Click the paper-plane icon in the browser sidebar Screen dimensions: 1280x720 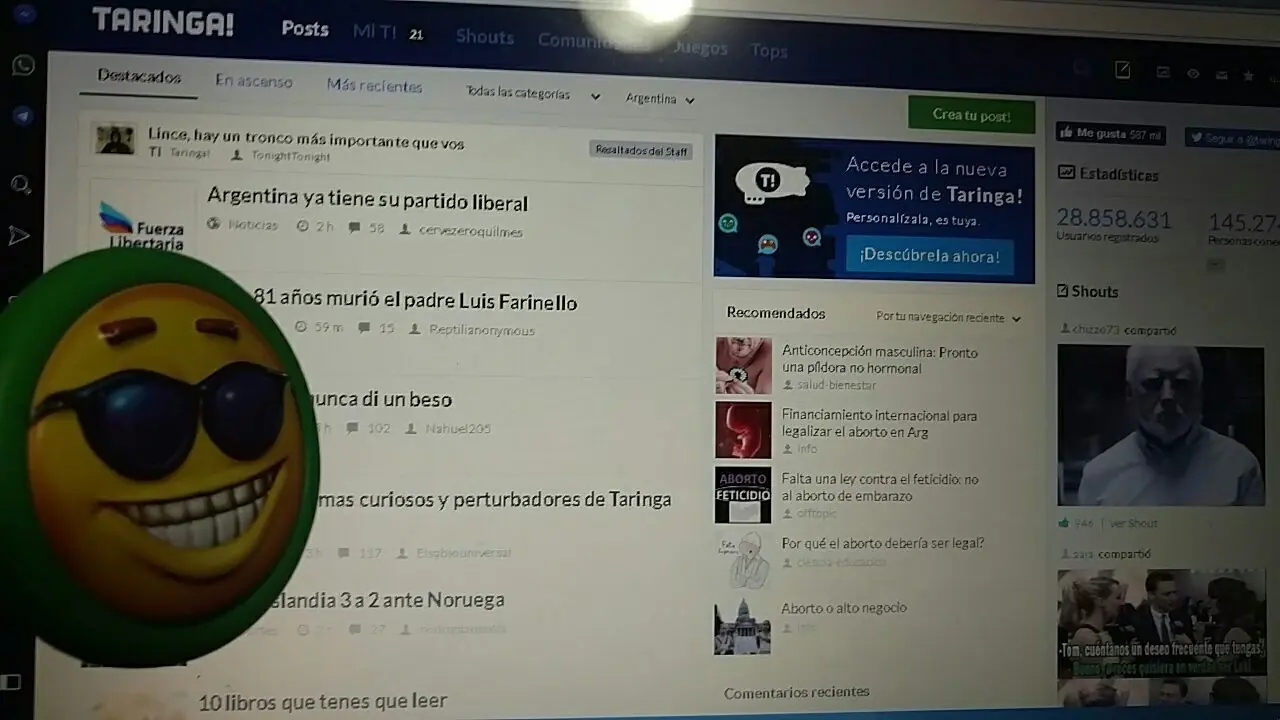[x=19, y=236]
